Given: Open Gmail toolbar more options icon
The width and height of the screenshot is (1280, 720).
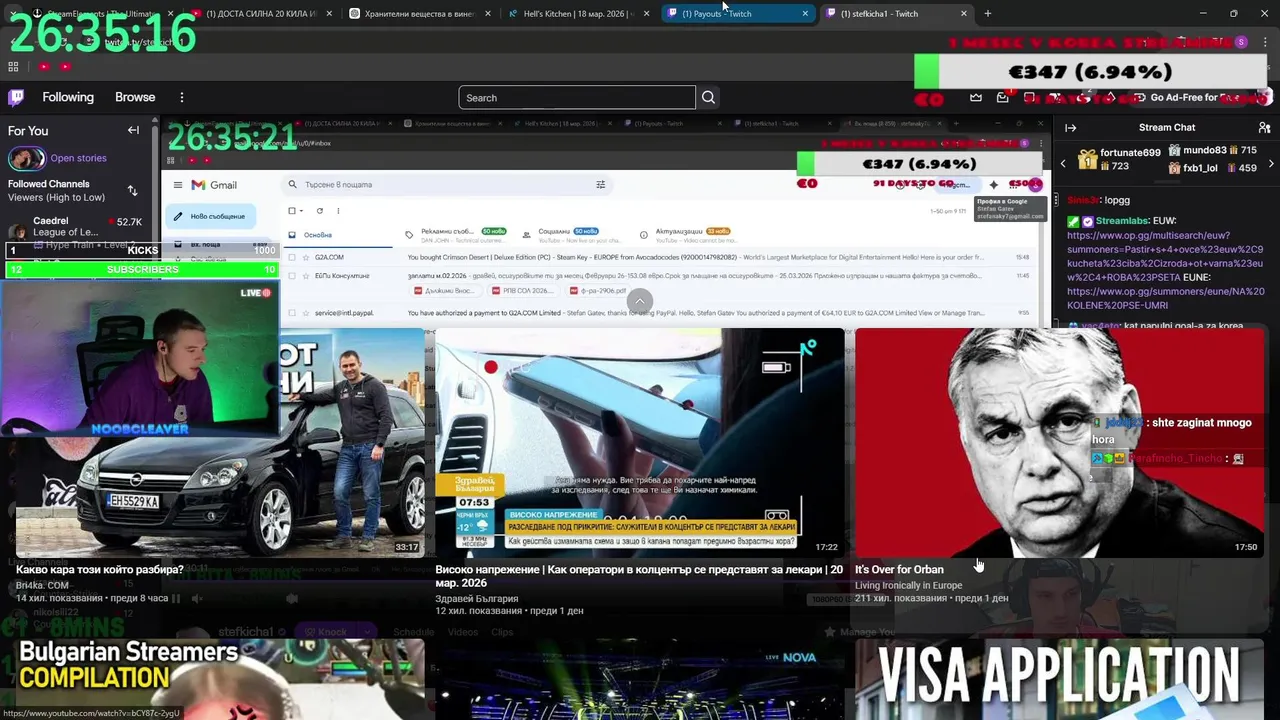Looking at the screenshot, I should pyautogui.click(x=338, y=211).
